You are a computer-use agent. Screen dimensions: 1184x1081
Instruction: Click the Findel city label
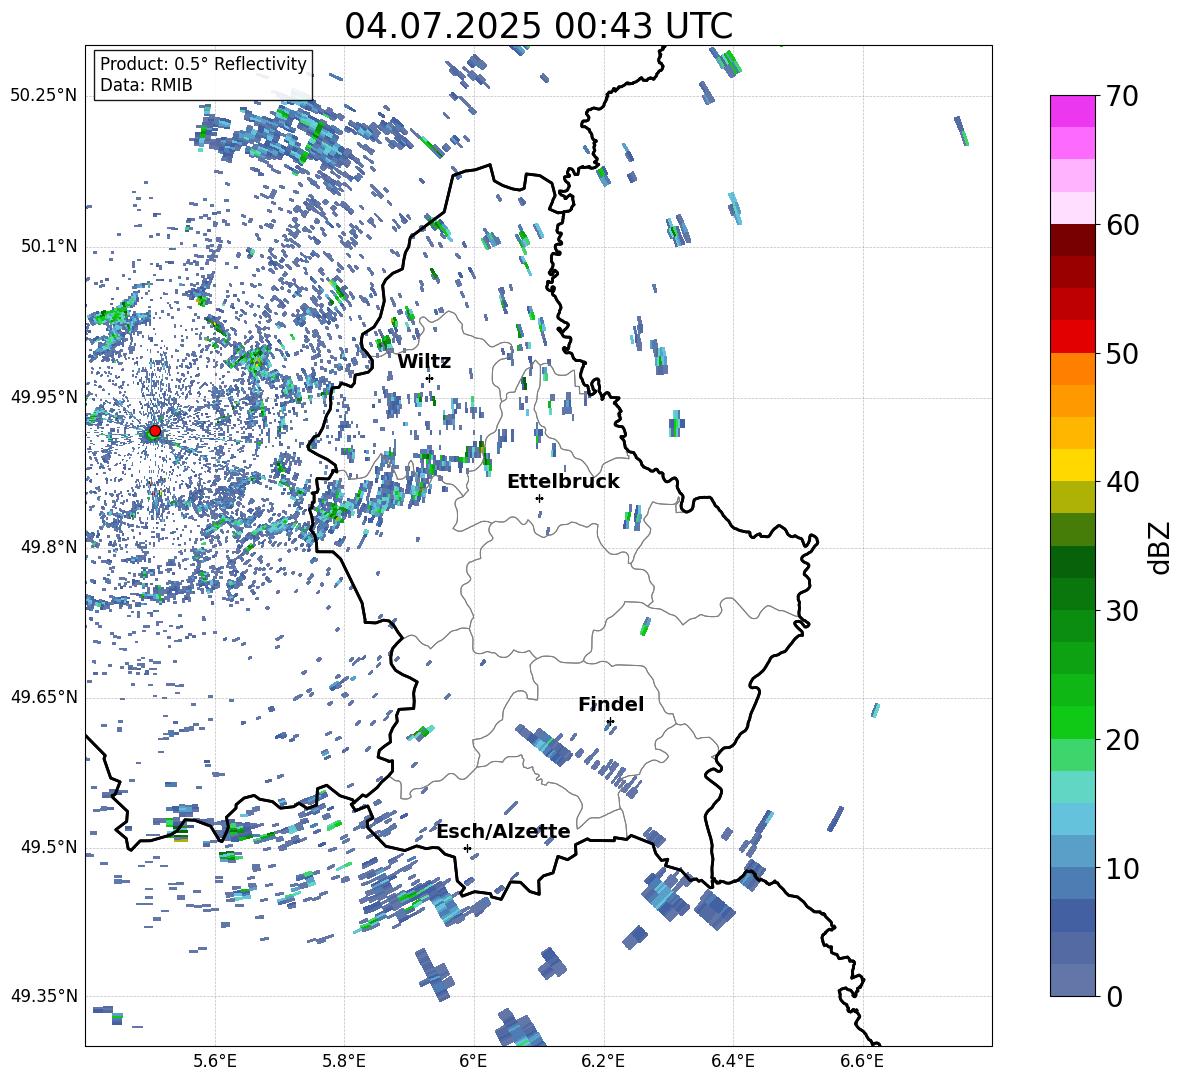pos(611,704)
